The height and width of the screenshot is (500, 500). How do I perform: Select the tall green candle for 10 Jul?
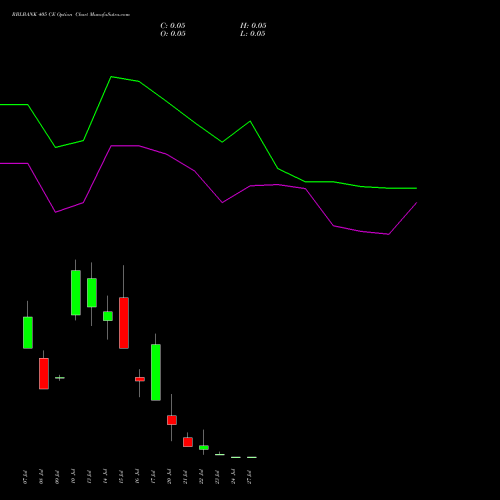point(76,293)
